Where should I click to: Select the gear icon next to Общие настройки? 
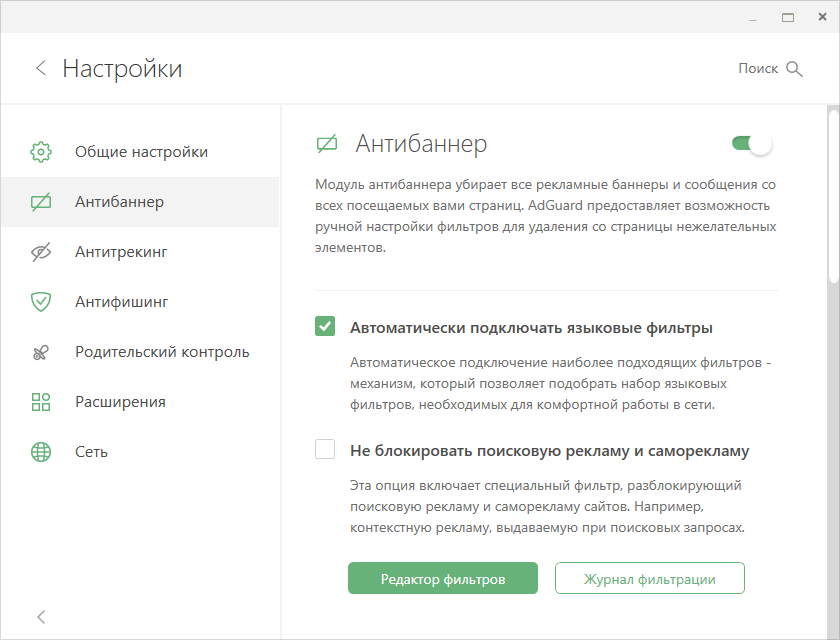point(41,151)
